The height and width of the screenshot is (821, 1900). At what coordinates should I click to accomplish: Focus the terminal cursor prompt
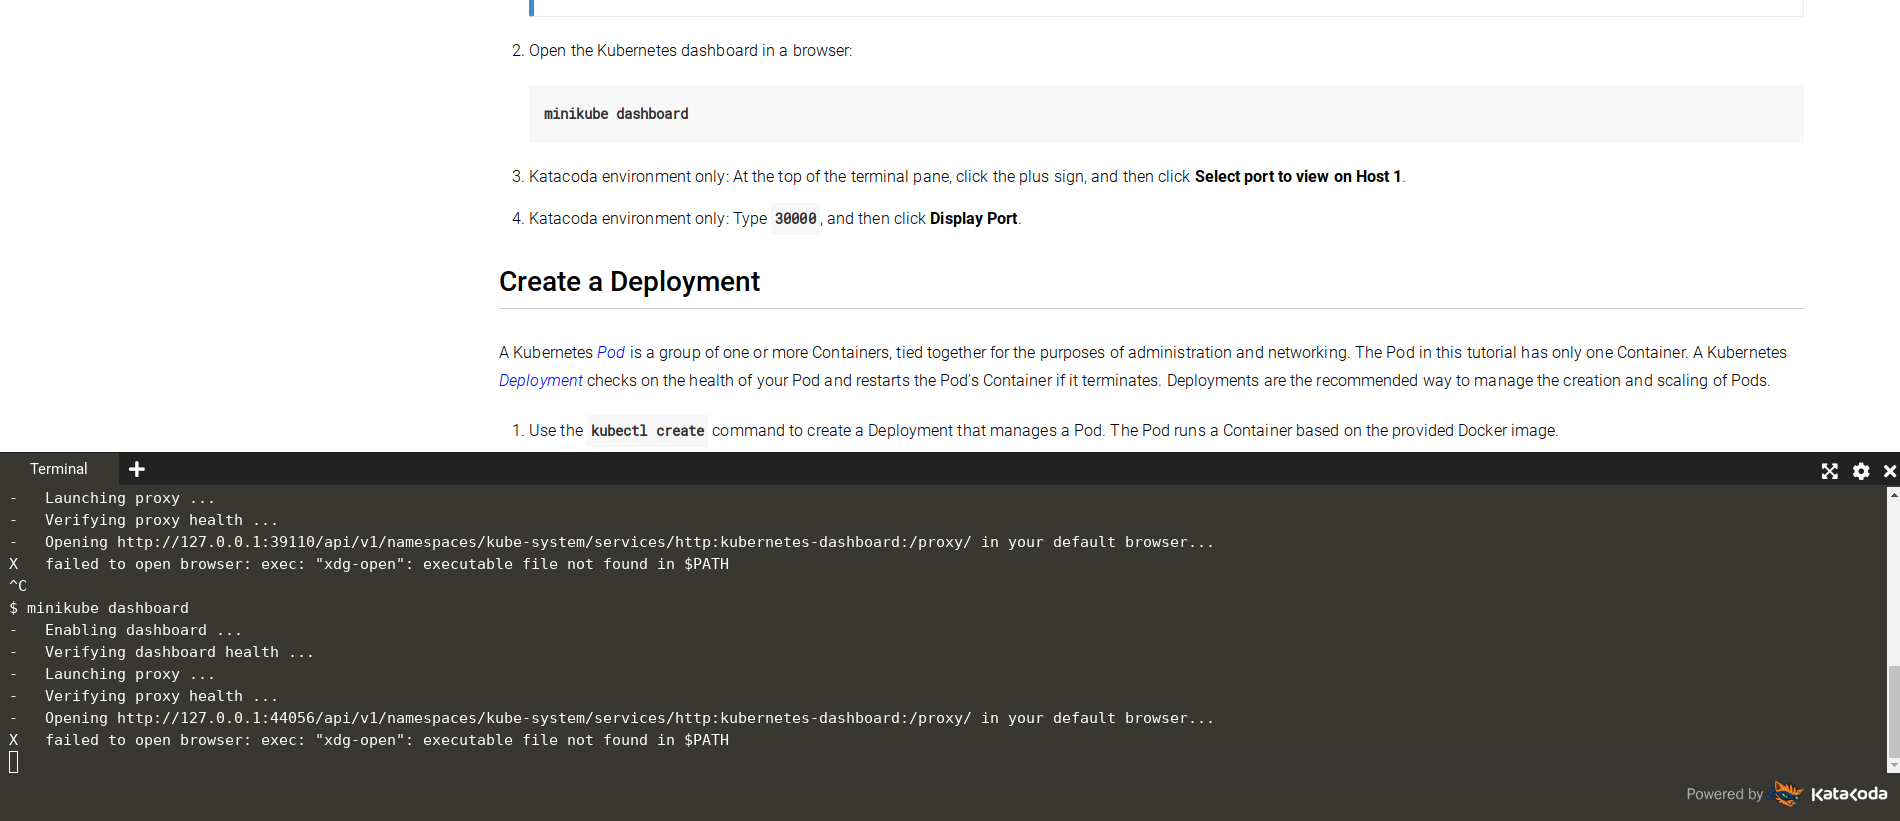pyautogui.click(x=14, y=762)
